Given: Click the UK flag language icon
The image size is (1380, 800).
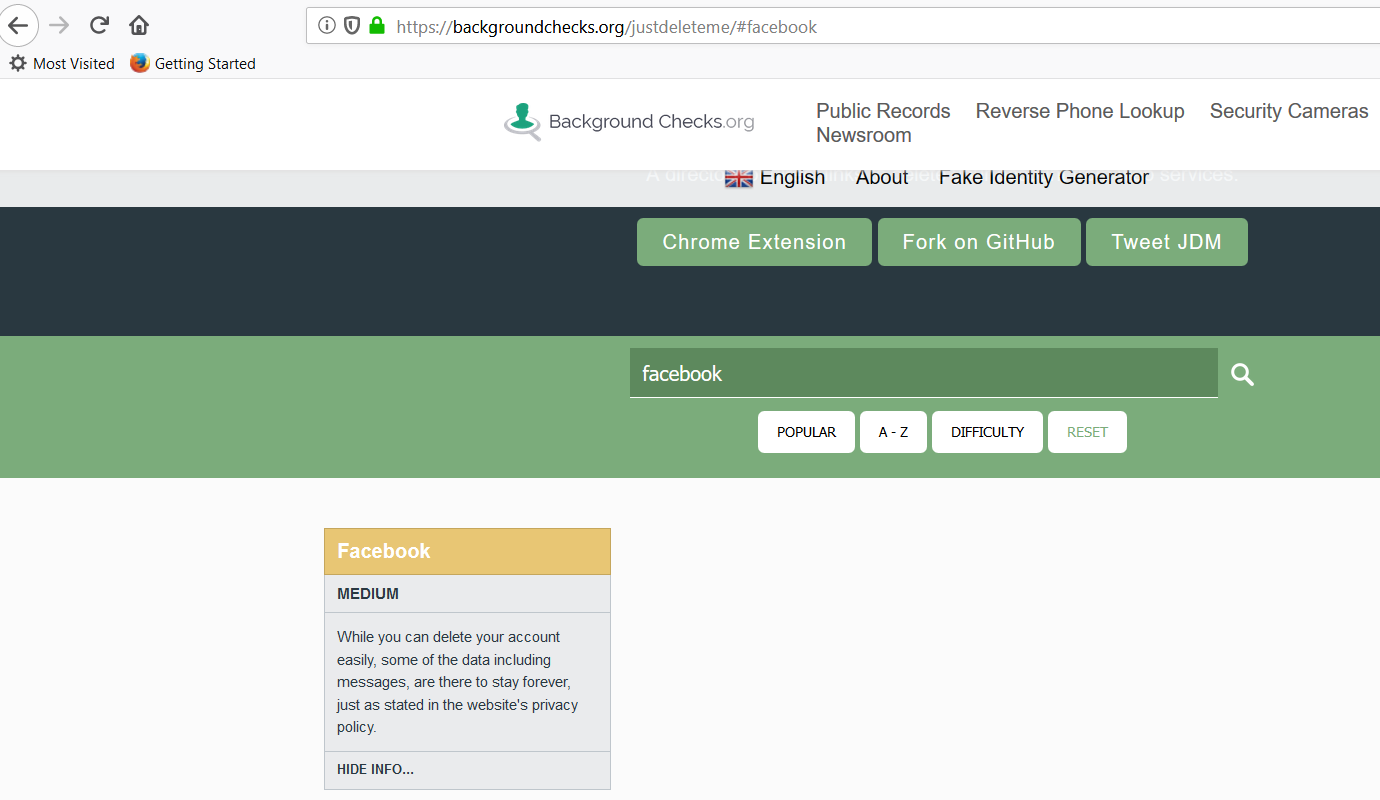Looking at the screenshot, I should pos(739,178).
